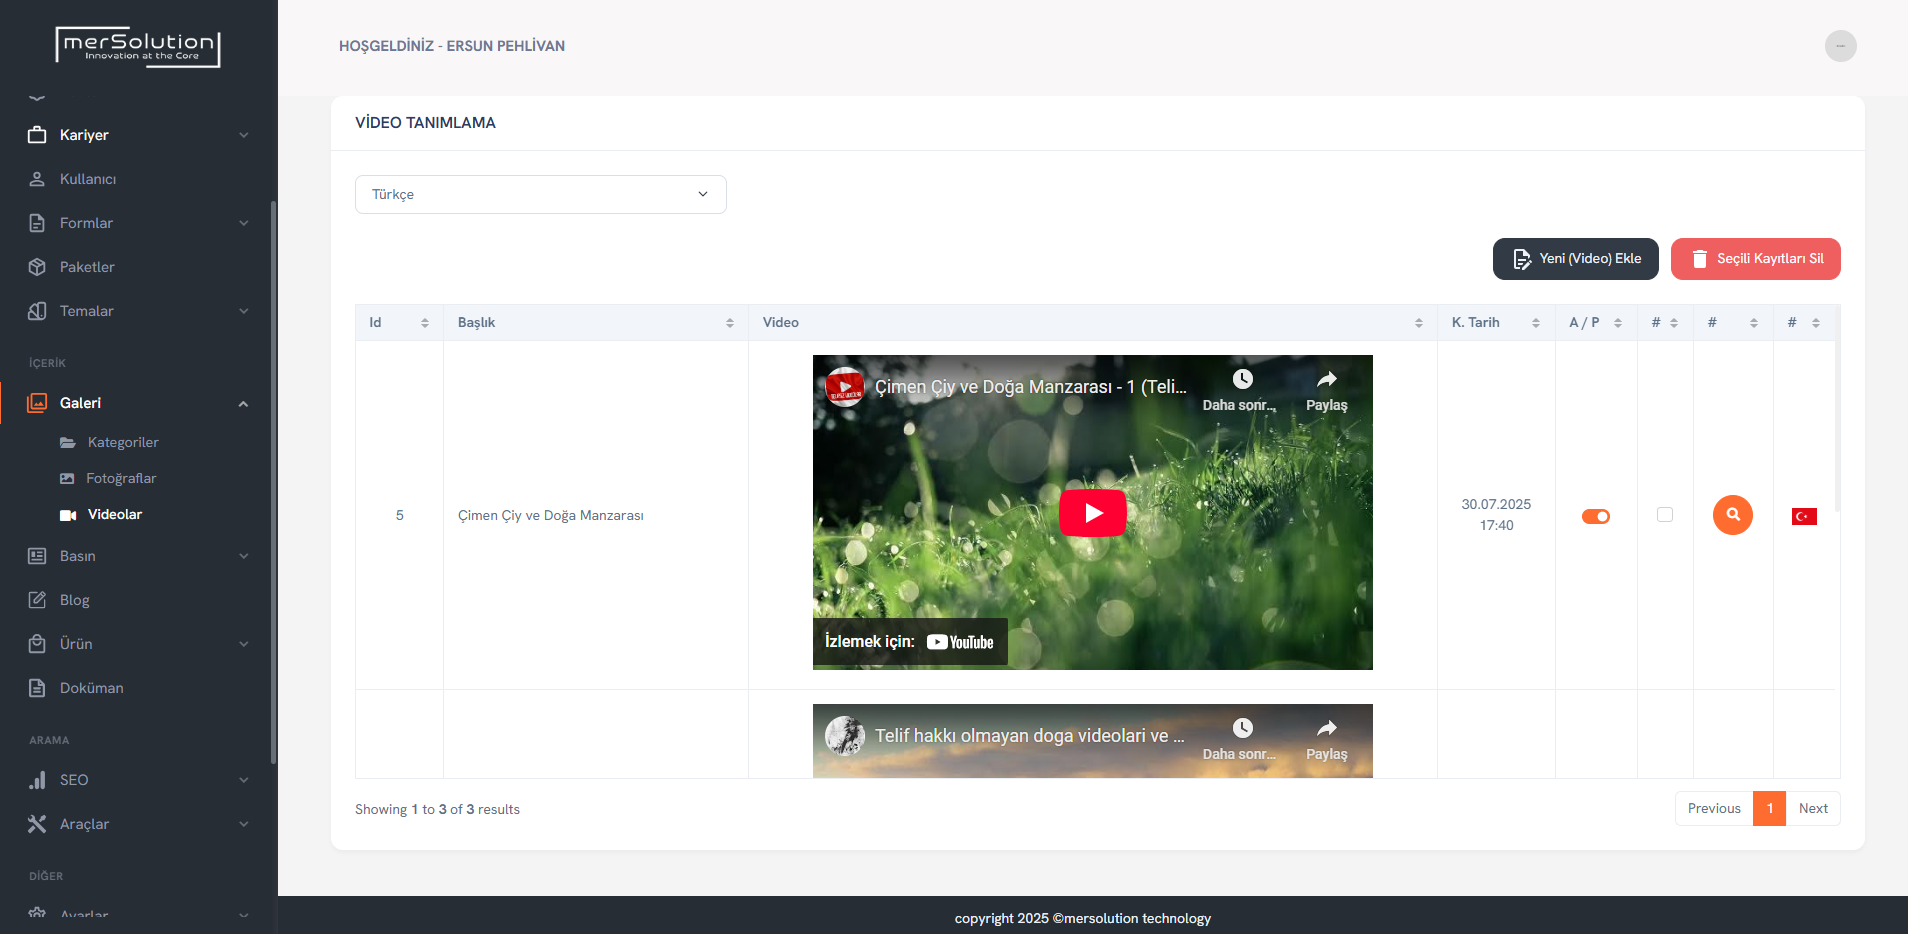Toggle the active/passive switch for video 5
Screen dimensions: 1908x934
1595,516
